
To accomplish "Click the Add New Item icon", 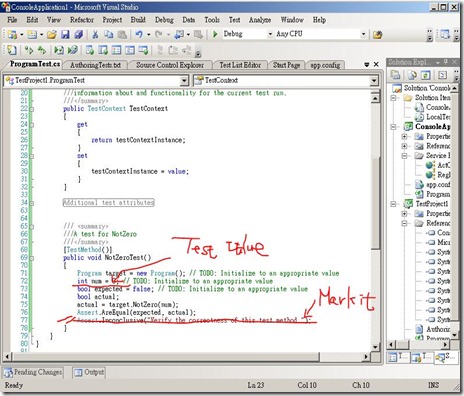I will (x=32, y=34).
